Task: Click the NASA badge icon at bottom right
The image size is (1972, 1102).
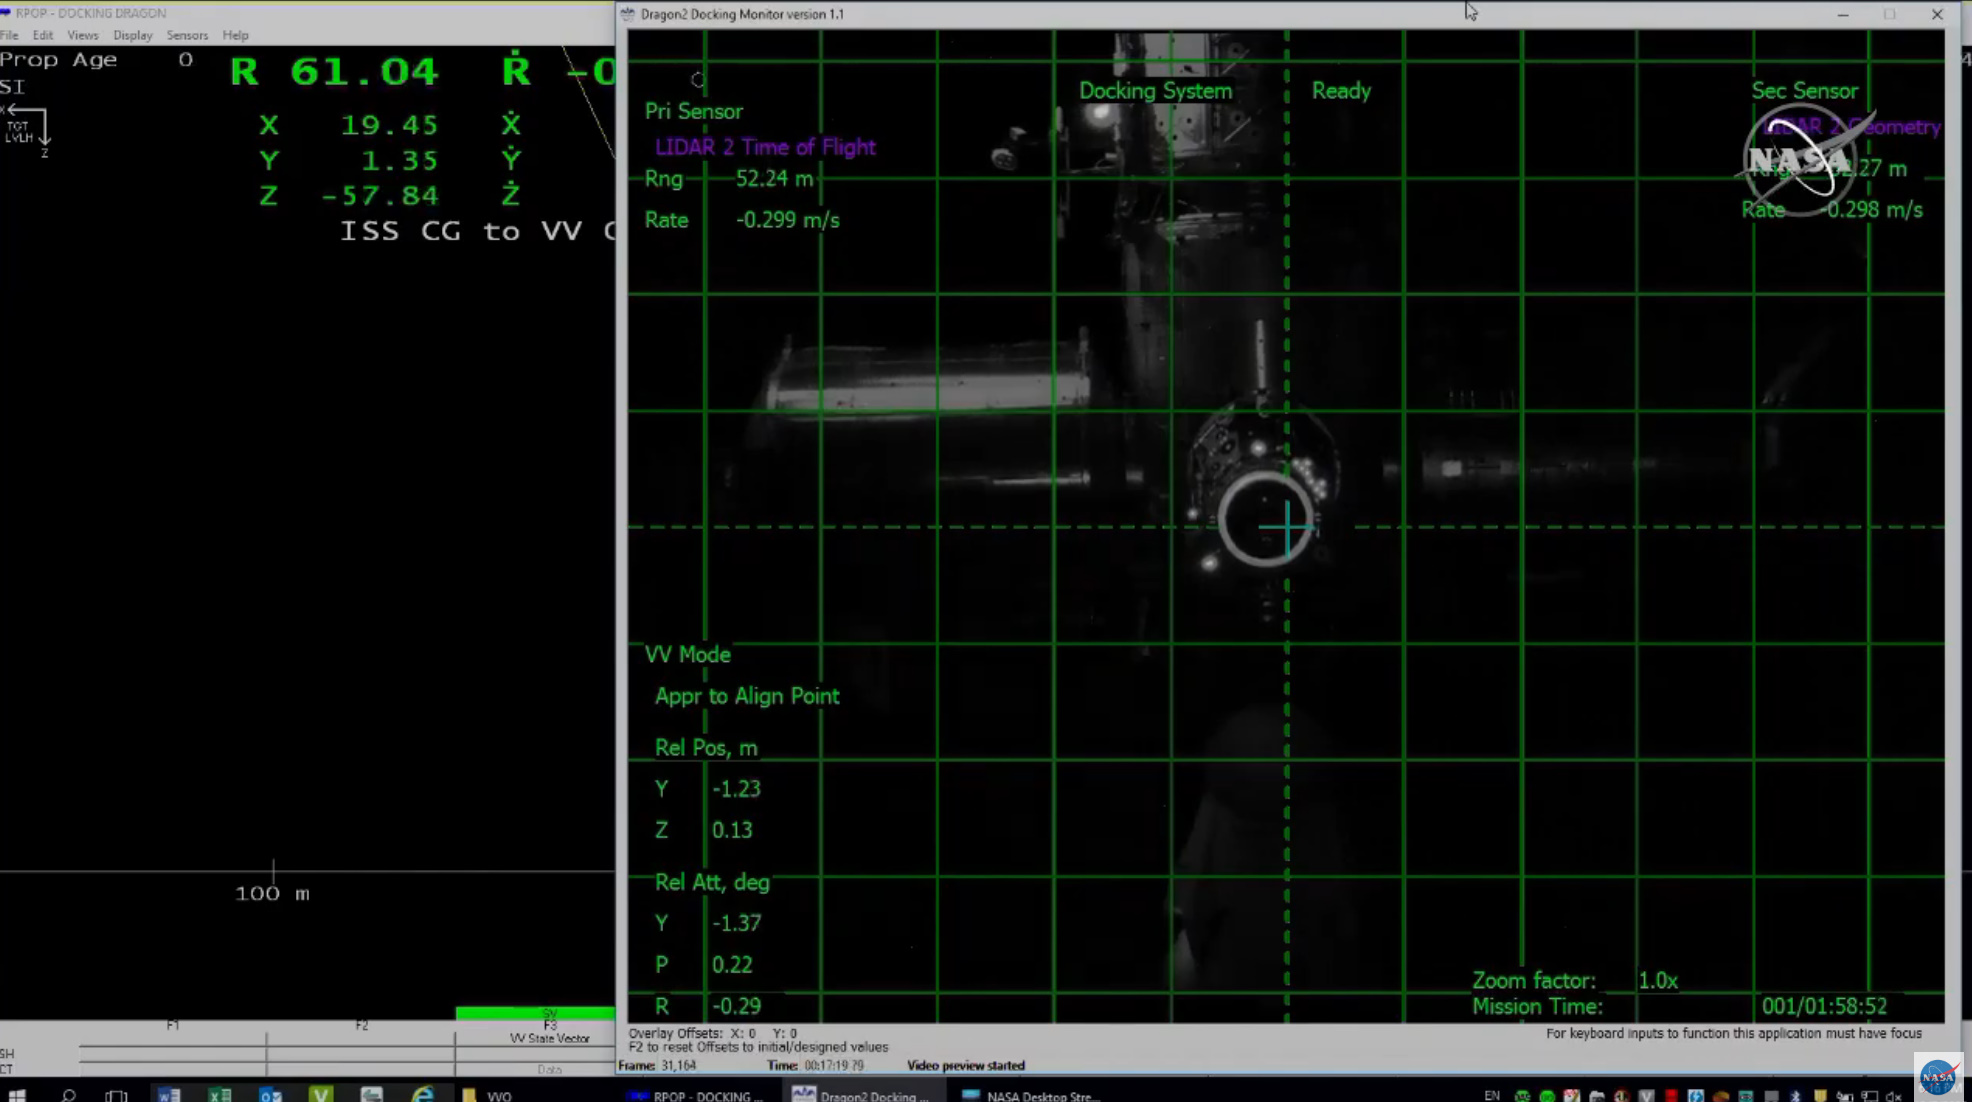Action: pos(1938,1077)
